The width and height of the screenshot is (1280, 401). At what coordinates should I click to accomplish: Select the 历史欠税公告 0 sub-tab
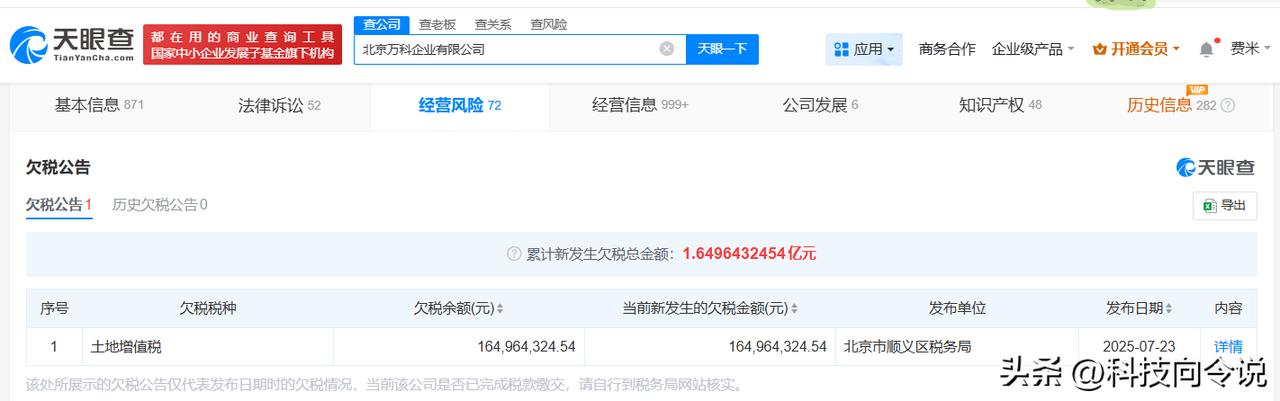pos(160,205)
